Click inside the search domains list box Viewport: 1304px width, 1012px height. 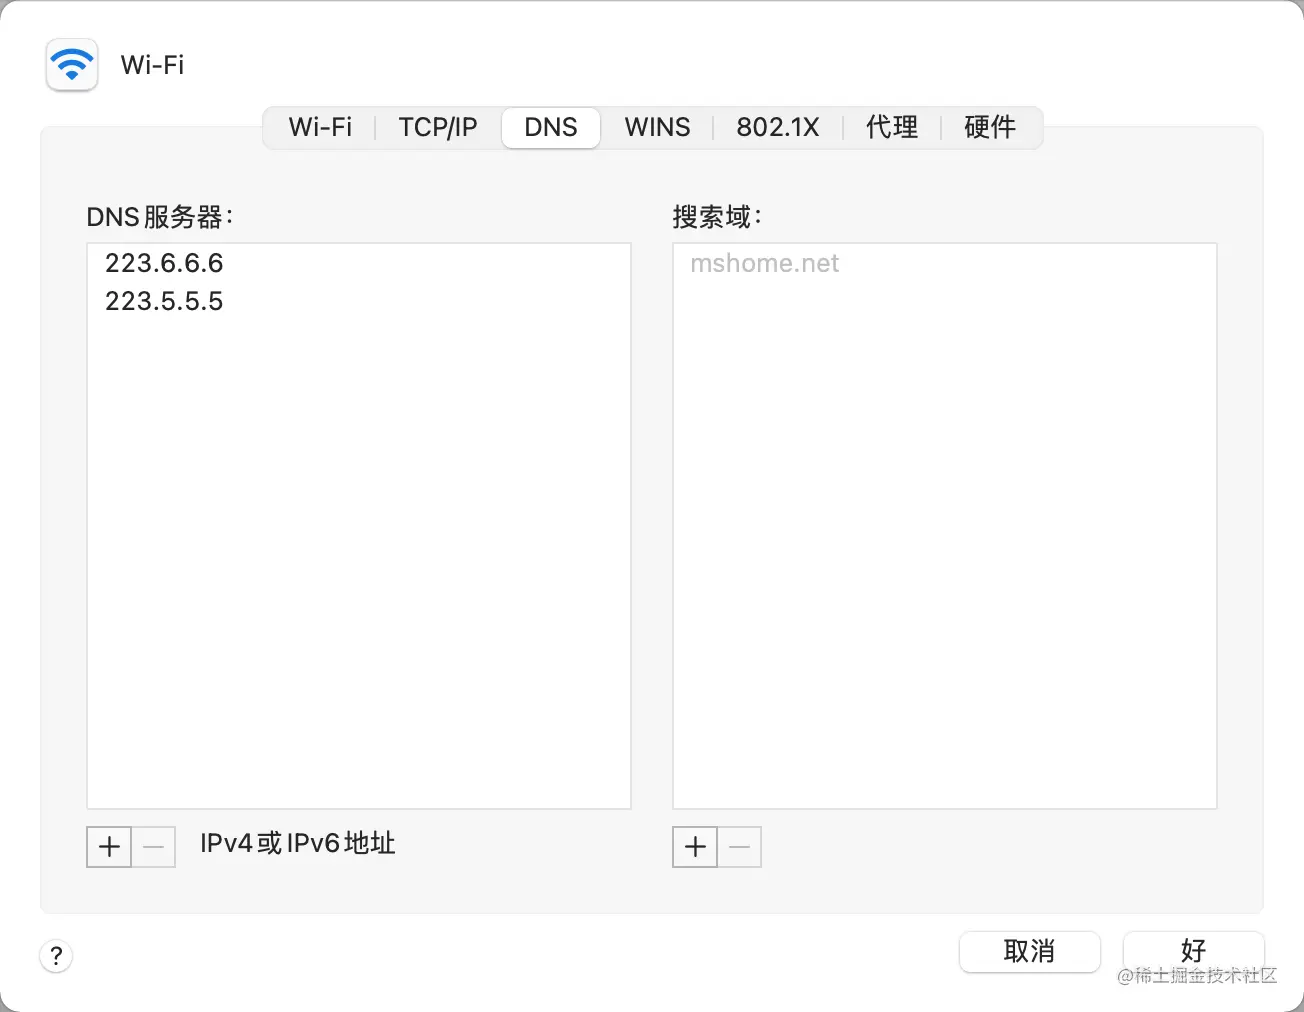pyautogui.click(x=944, y=526)
